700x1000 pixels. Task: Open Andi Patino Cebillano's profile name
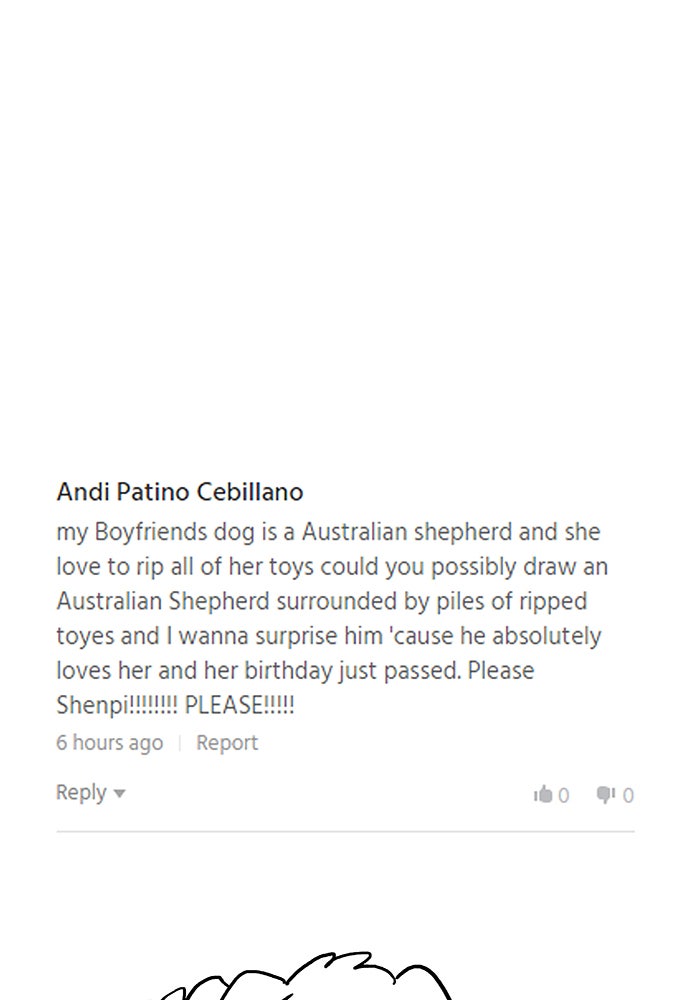(180, 492)
